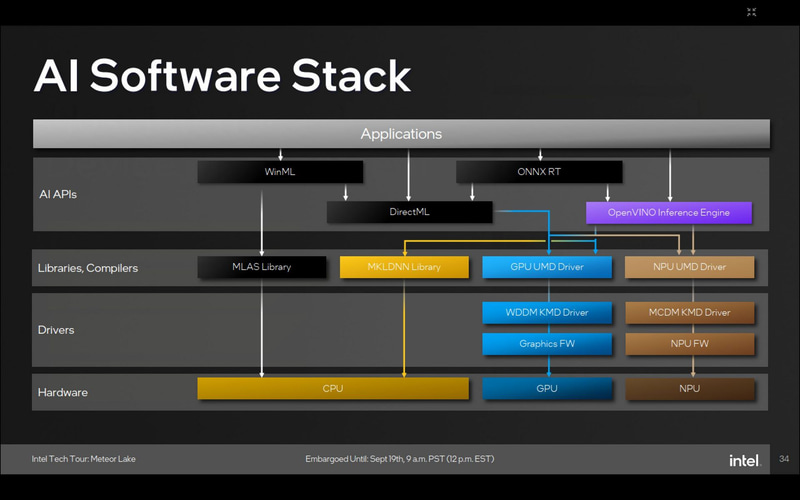Viewport: 800px width, 500px height.
Task: Click the MKLDNN Library box
Action: [x=404, y=267]
